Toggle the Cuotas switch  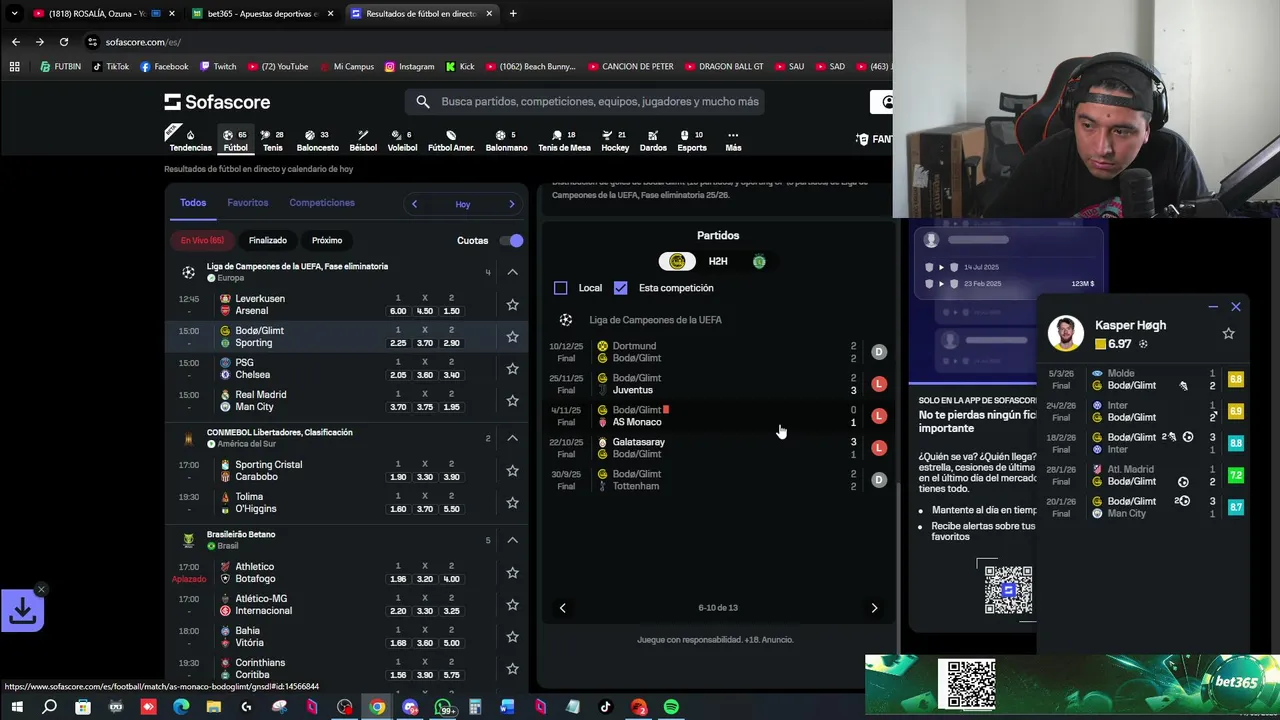pos(511,240)
